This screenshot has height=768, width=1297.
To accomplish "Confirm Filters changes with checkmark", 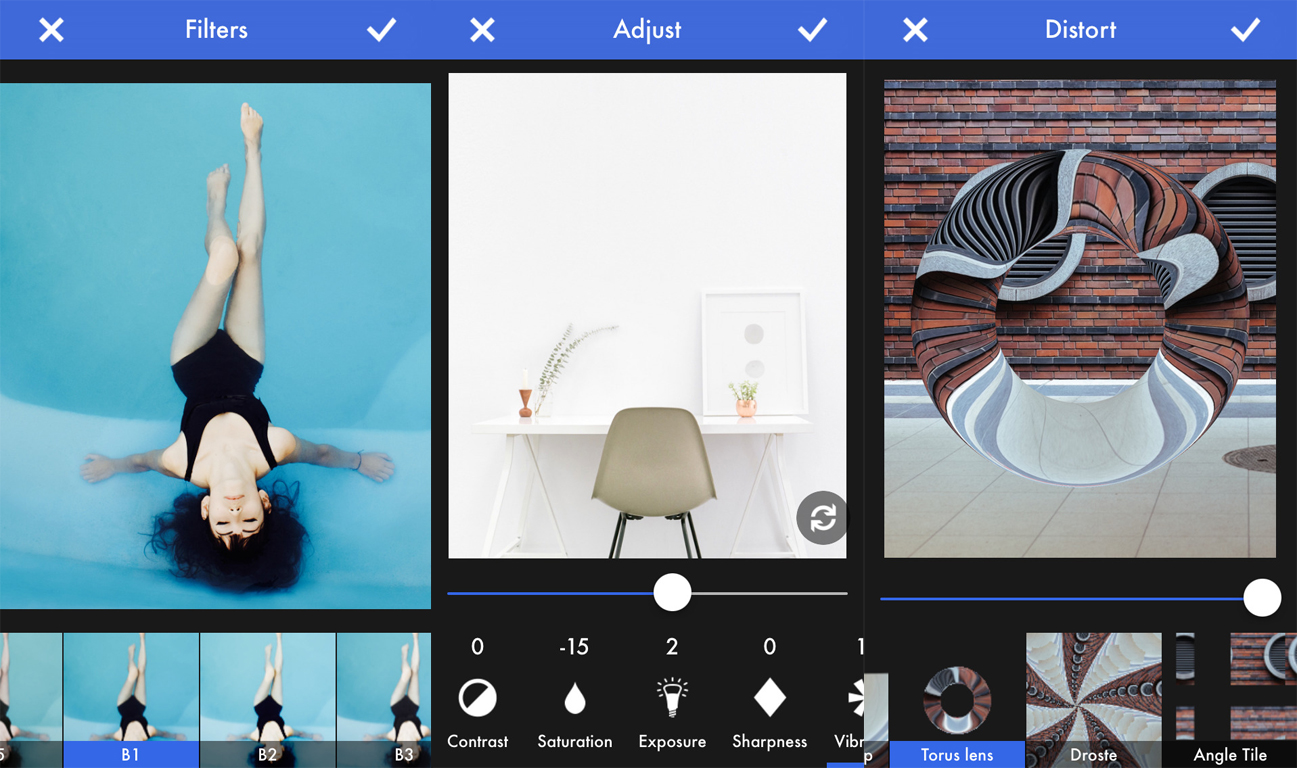I will pos(381,30).
